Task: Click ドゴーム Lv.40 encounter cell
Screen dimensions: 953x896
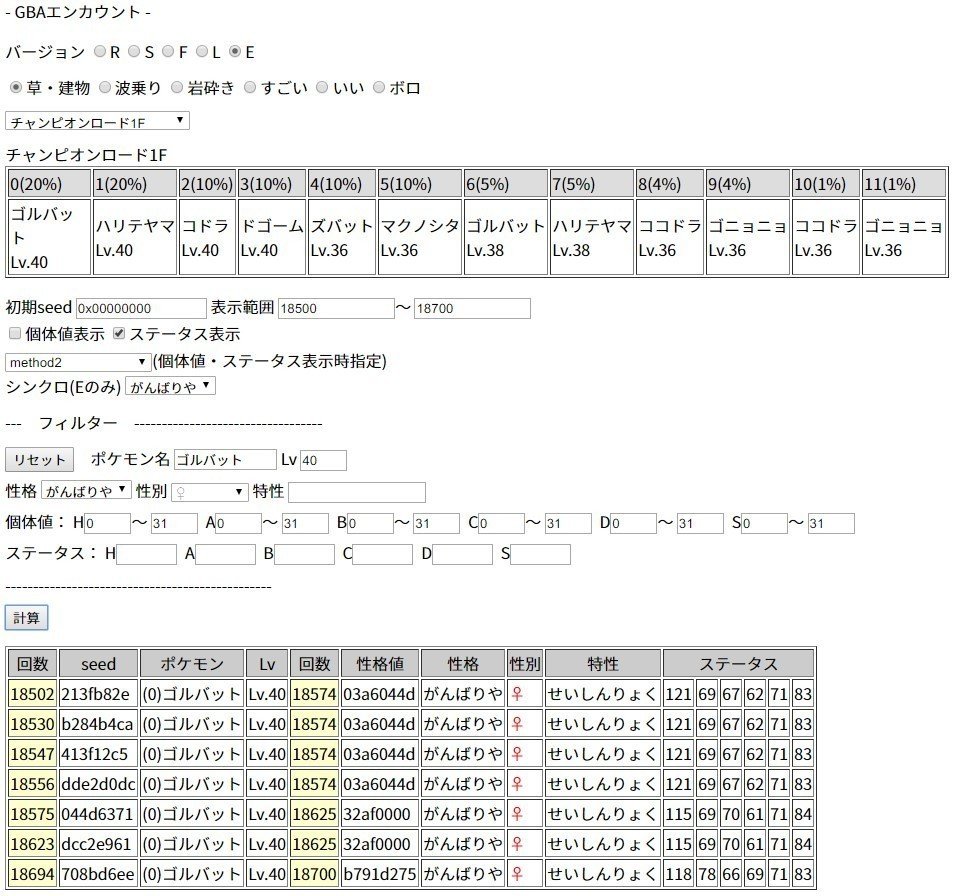Action: (272, 237)
